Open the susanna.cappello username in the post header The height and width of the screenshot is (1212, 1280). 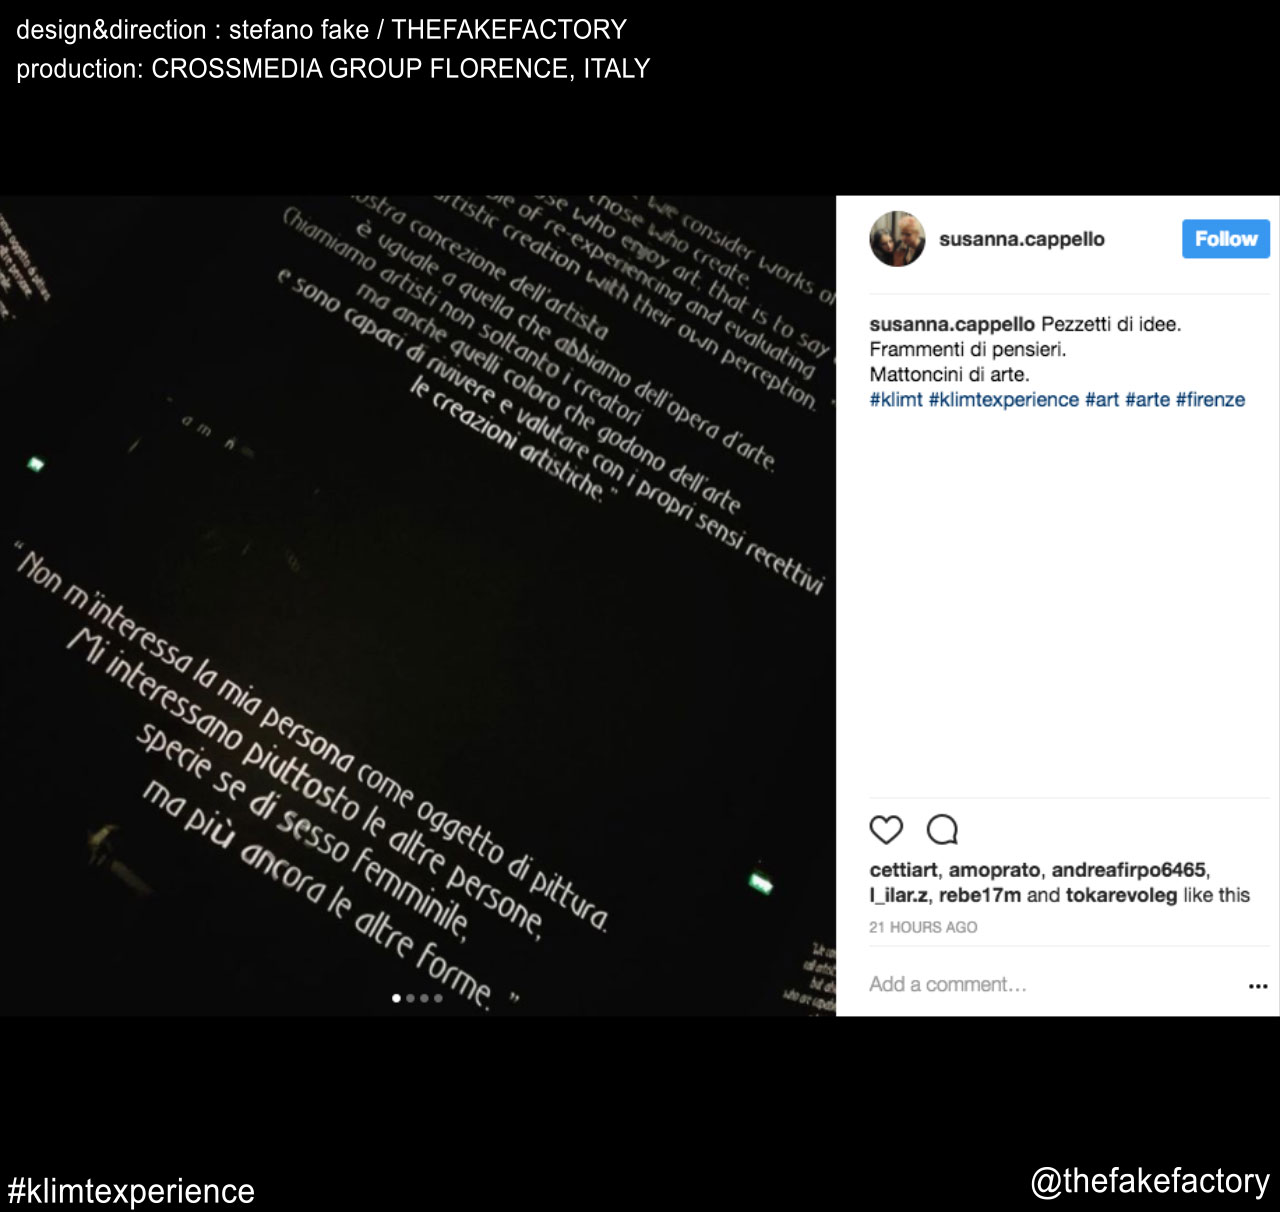tap(1021, 239)
